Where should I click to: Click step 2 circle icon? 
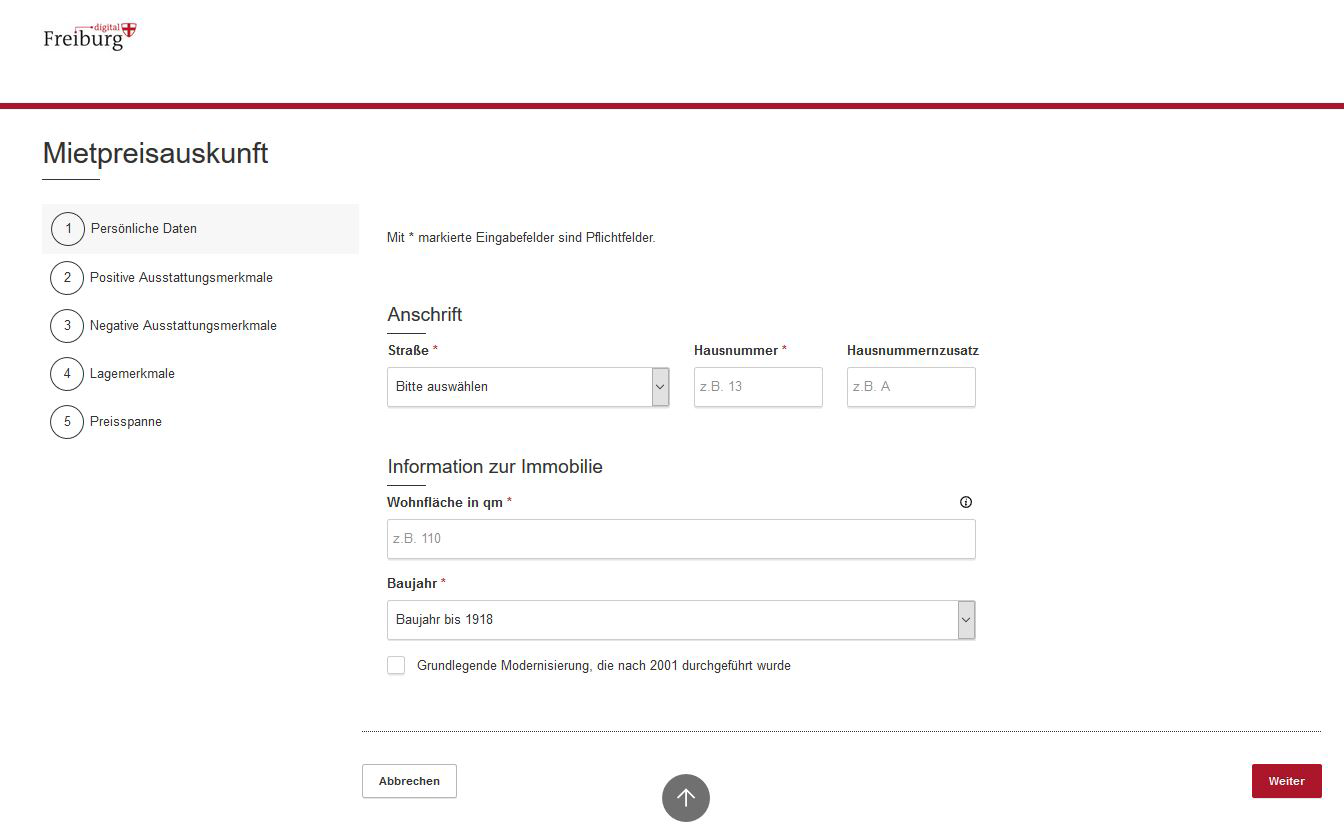[67, 278]
